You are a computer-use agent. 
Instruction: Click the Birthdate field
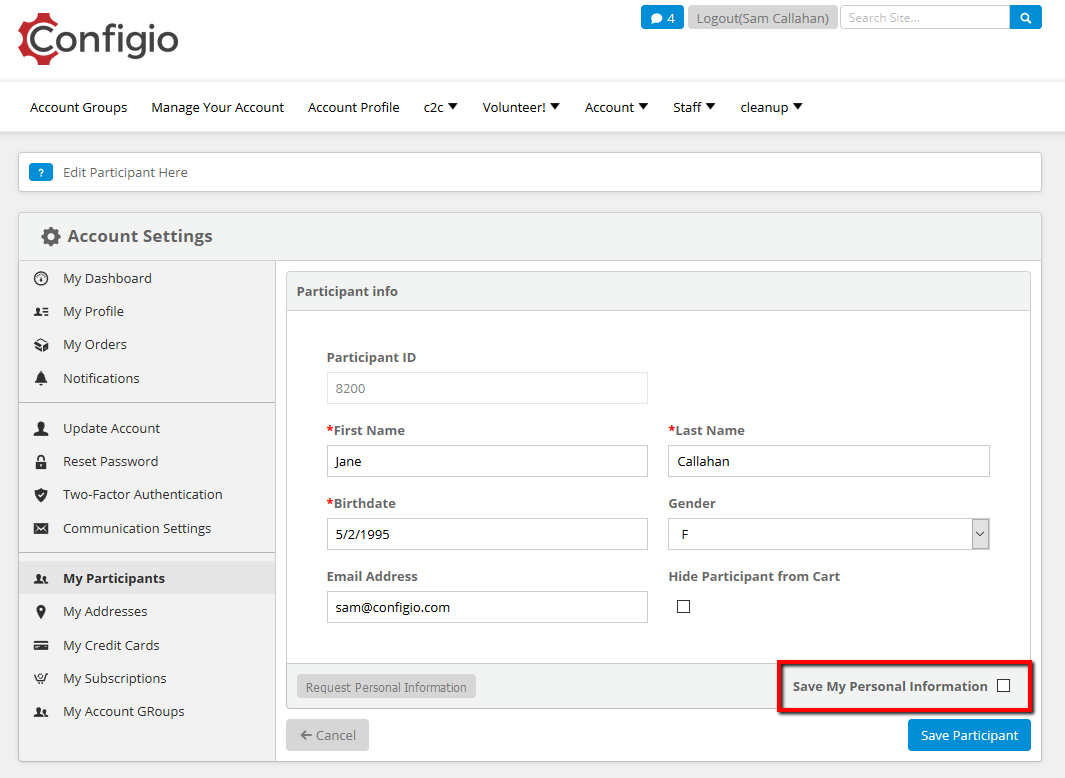[x=487, y=534]
